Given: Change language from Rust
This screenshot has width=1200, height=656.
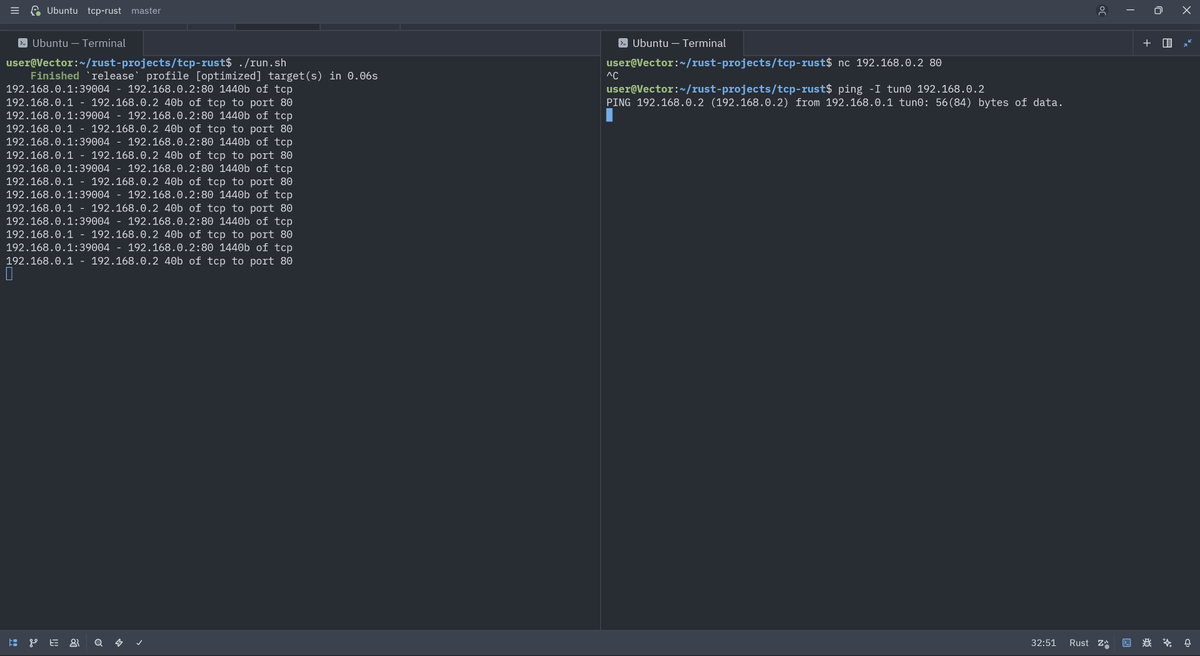Looking at the screenshot, I should [x=1079, y=643].
